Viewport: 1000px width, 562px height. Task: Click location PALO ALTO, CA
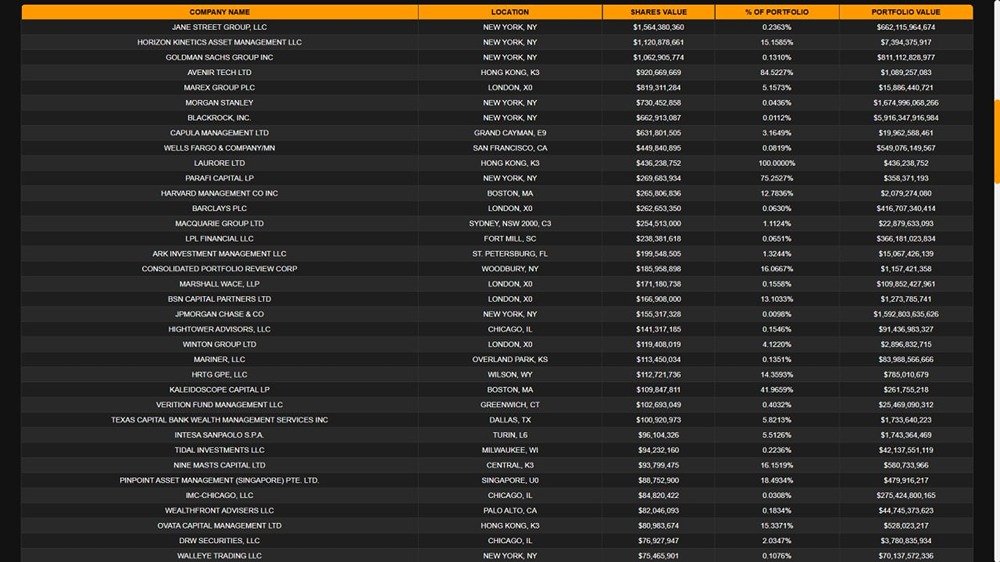(510, 510)
